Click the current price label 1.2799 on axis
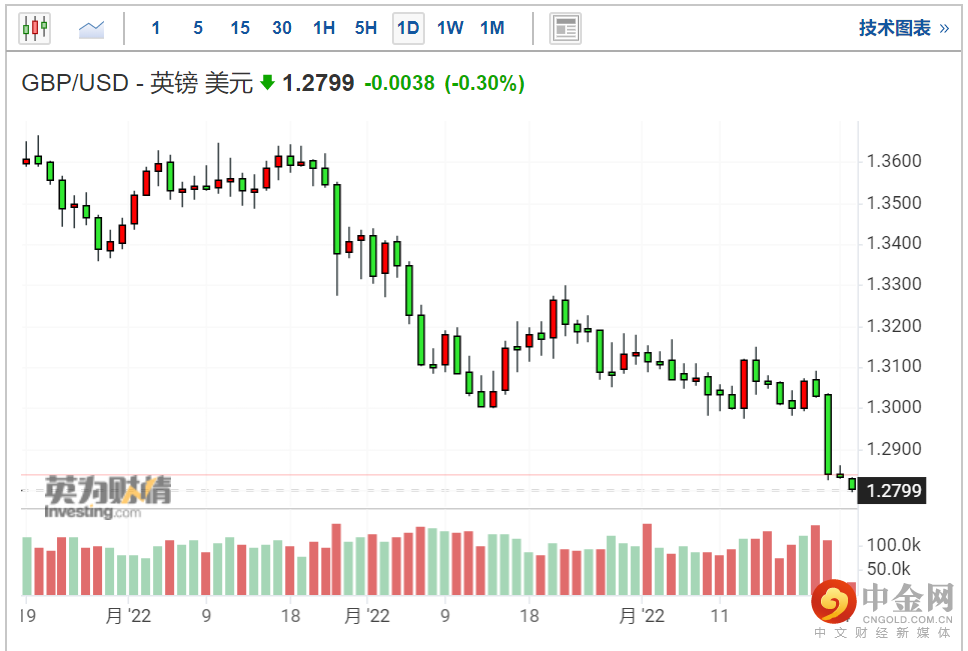The image size is (968, 651). [894, 490]
